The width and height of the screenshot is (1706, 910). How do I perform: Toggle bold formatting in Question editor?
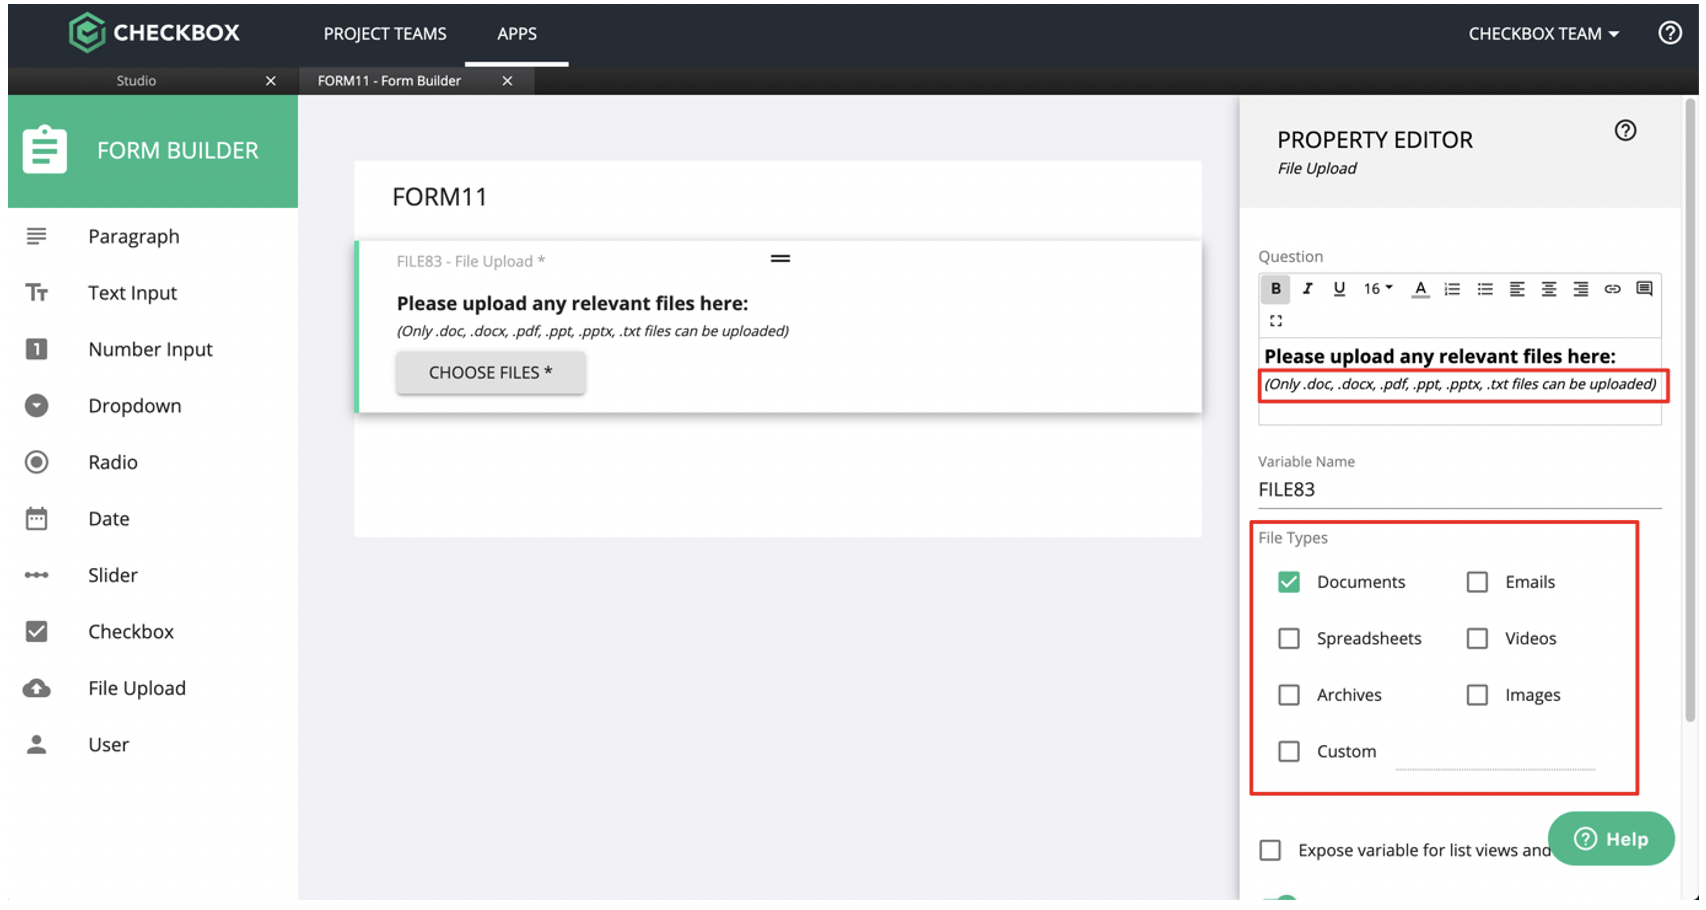[1275, 288]
